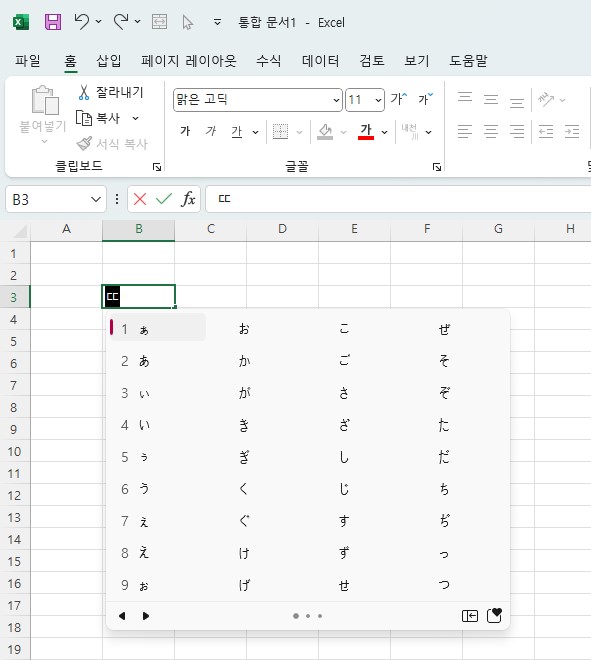Image resolution: width=591 pixels, height=660 pixels.
Task: Open the 파일 menu tab
Action: click(x=28, y=61)
